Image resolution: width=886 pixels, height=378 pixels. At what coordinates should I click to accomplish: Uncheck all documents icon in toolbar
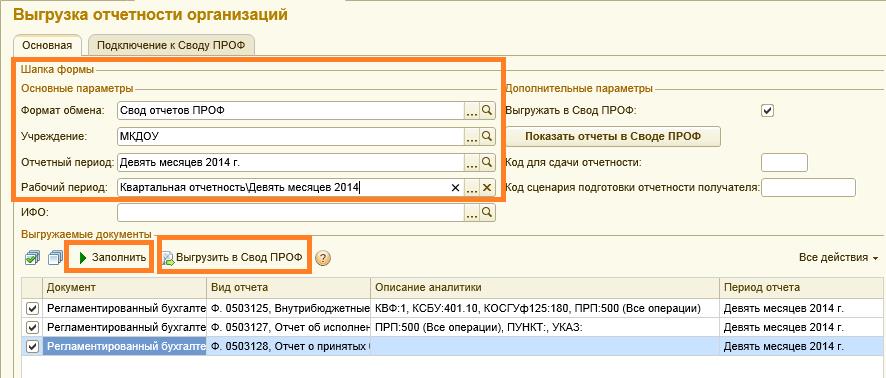[55, 258]
